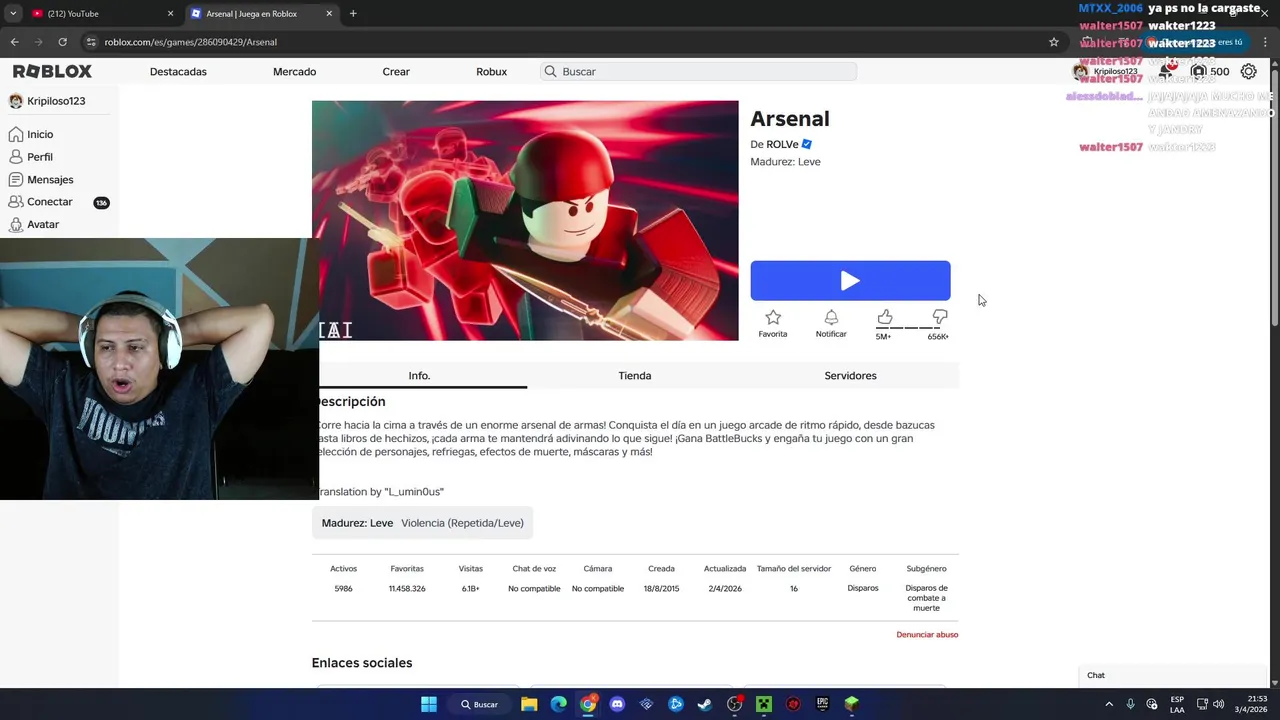Image resolution: width=1280 pixels, height=720 pixels.
Task: Select the Info. tab
Action: tap(419, 376)
